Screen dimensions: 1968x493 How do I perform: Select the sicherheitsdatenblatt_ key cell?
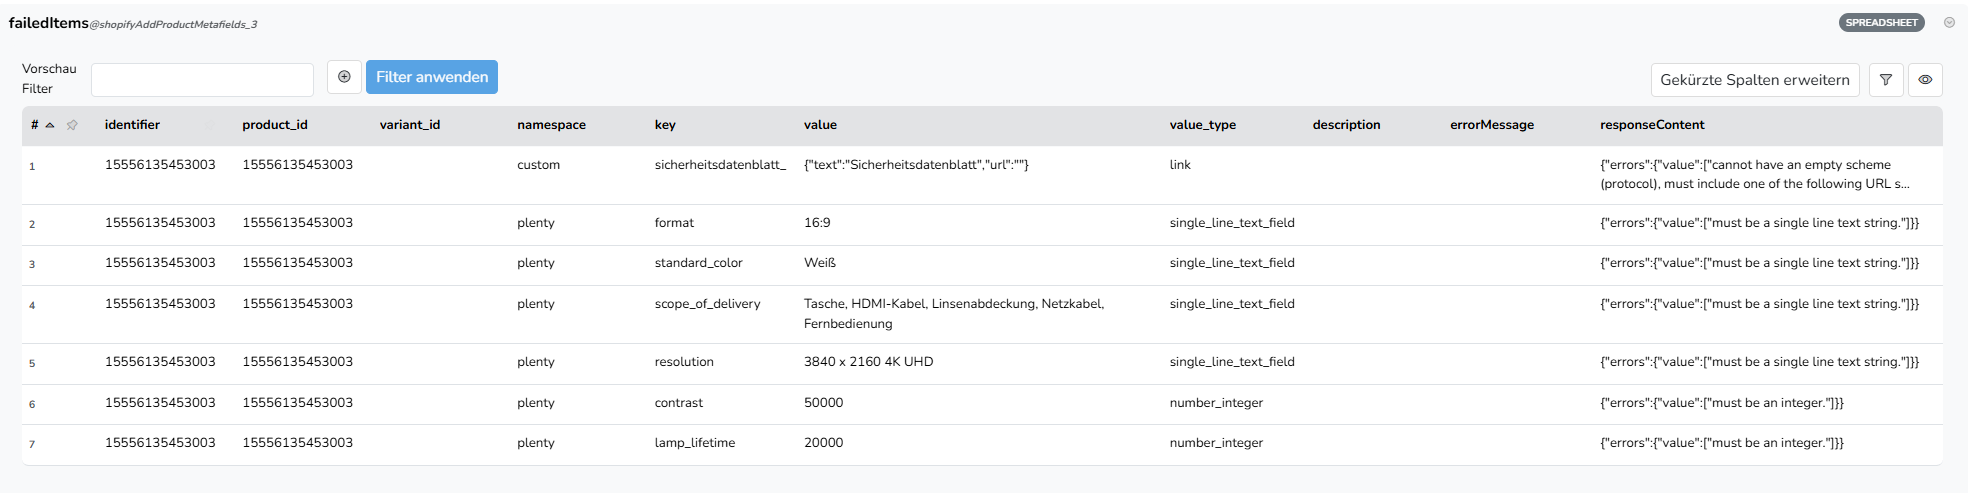tap(720, 165)
